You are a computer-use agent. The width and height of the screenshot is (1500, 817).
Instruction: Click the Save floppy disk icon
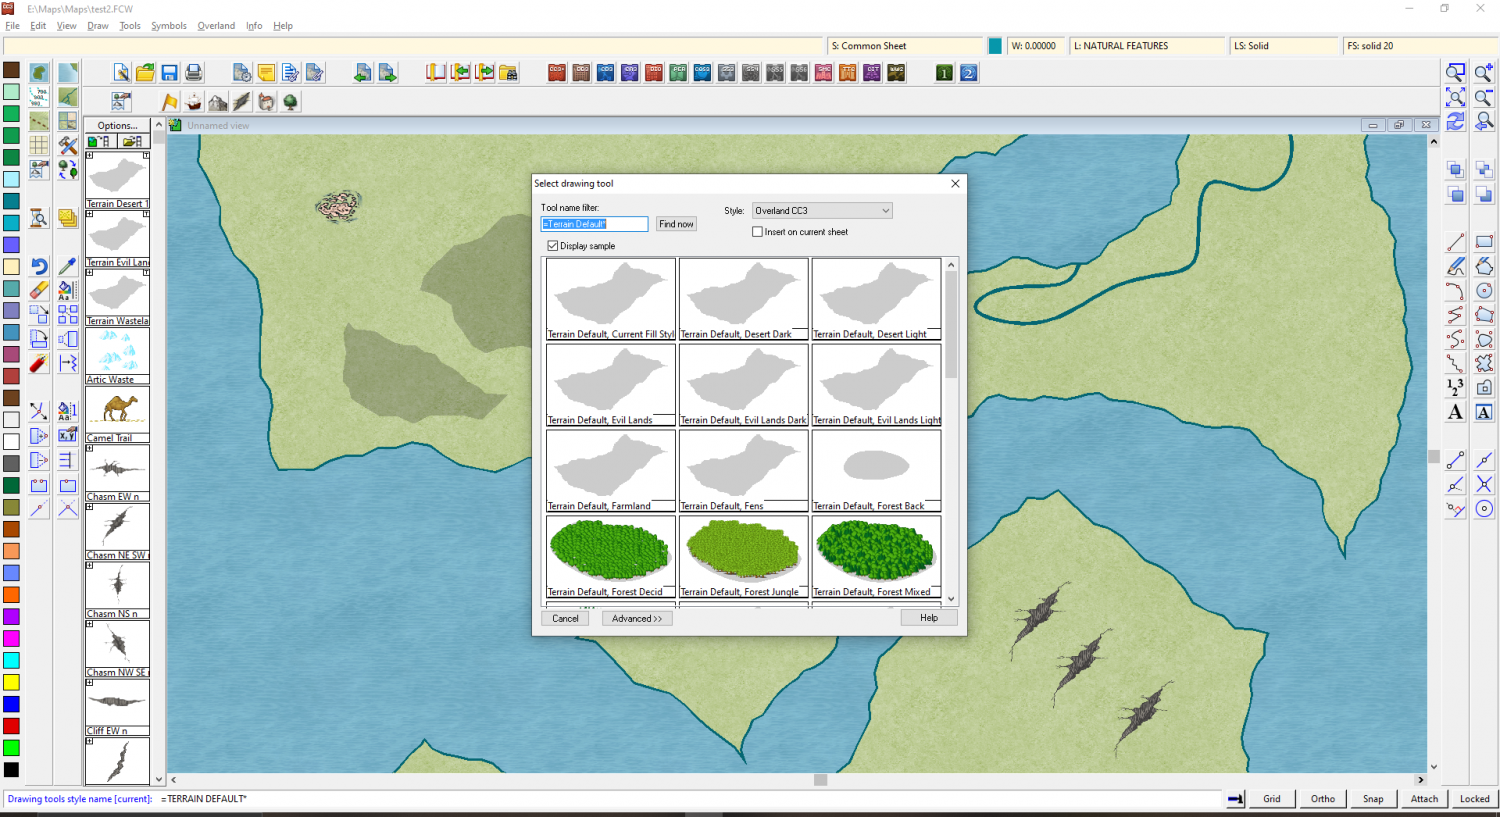[x=170, y=73]
